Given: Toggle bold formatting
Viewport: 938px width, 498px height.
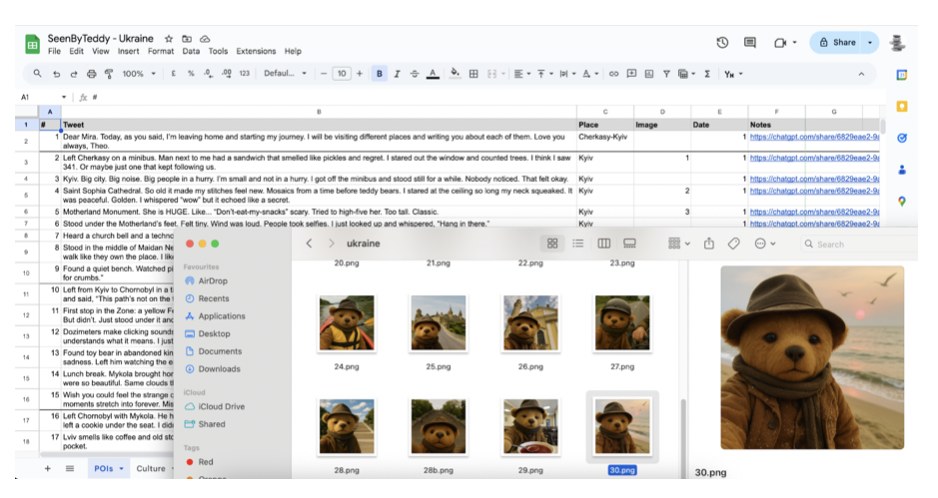Looking at the screenshot, I should (x=379, y=74).
